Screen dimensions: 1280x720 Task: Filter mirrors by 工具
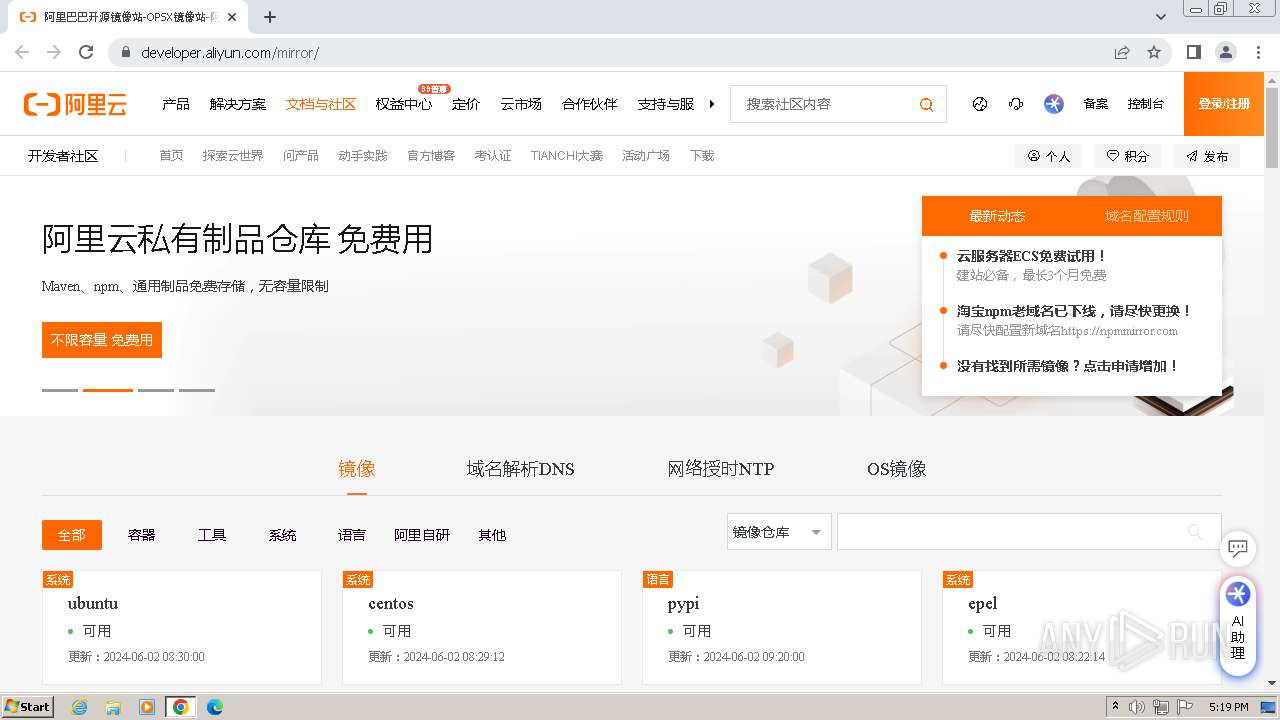(x=212, y=535)
